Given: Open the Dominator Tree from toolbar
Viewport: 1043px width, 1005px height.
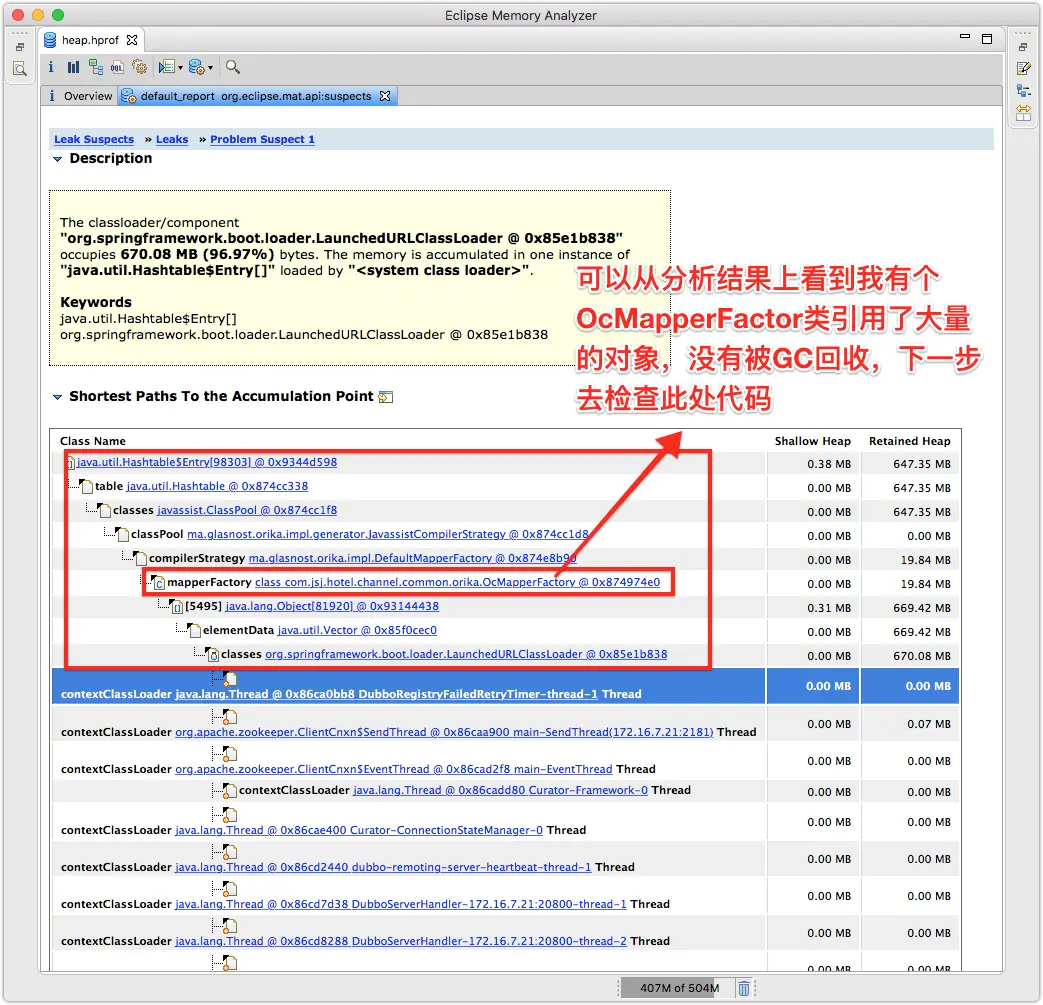Looking at the screenshot, I should [96, 67].
